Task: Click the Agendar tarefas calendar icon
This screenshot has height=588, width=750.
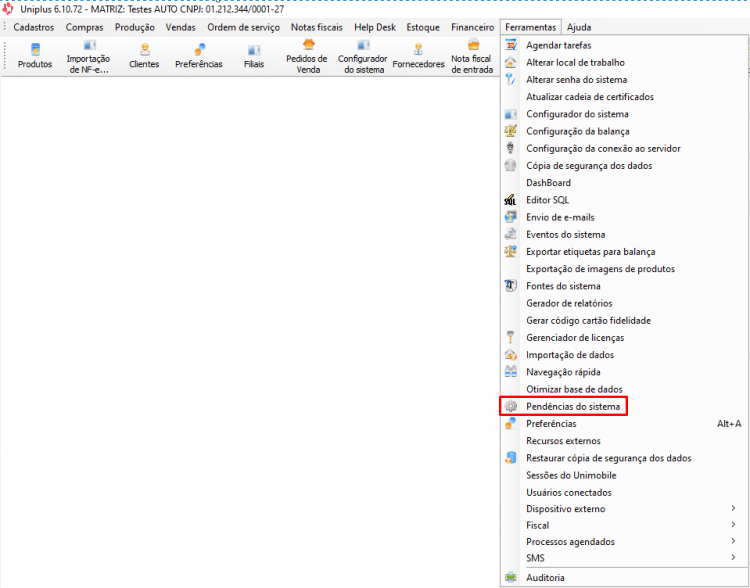Action: (x=511, y=45)
